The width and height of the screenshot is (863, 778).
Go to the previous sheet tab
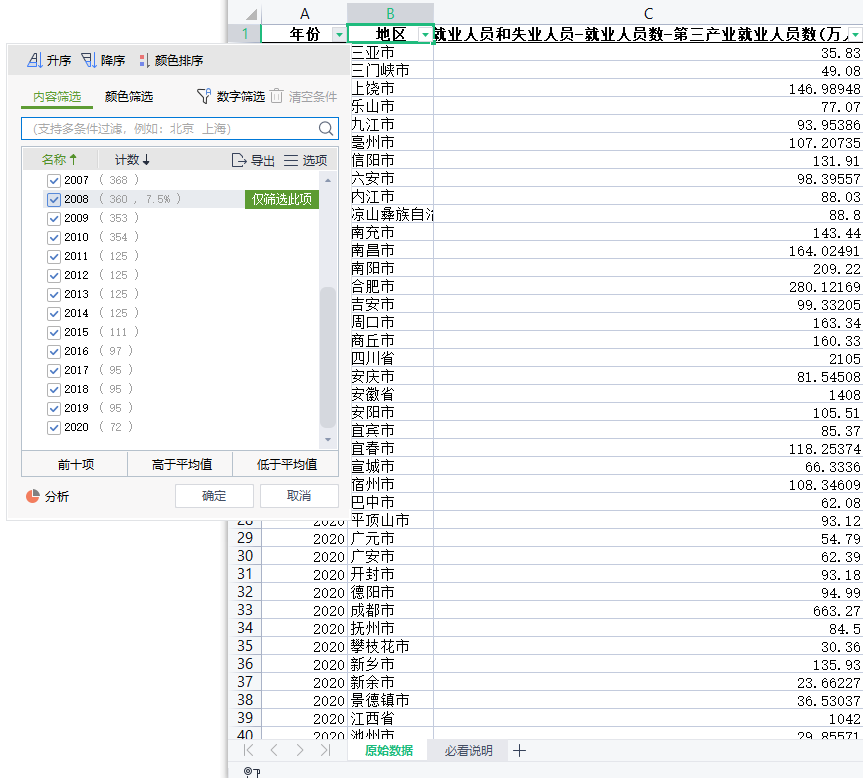[x=274, y=750]
